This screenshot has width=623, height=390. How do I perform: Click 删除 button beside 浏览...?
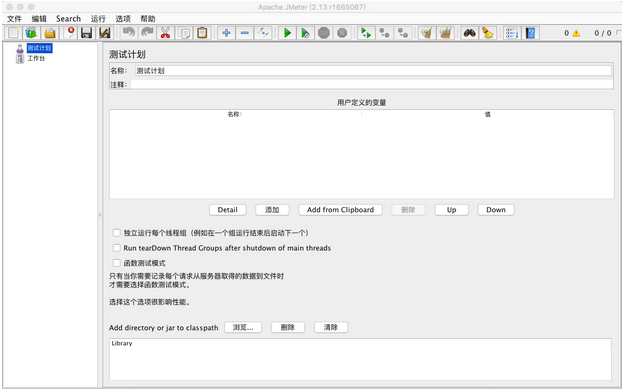tap(288, 327)
